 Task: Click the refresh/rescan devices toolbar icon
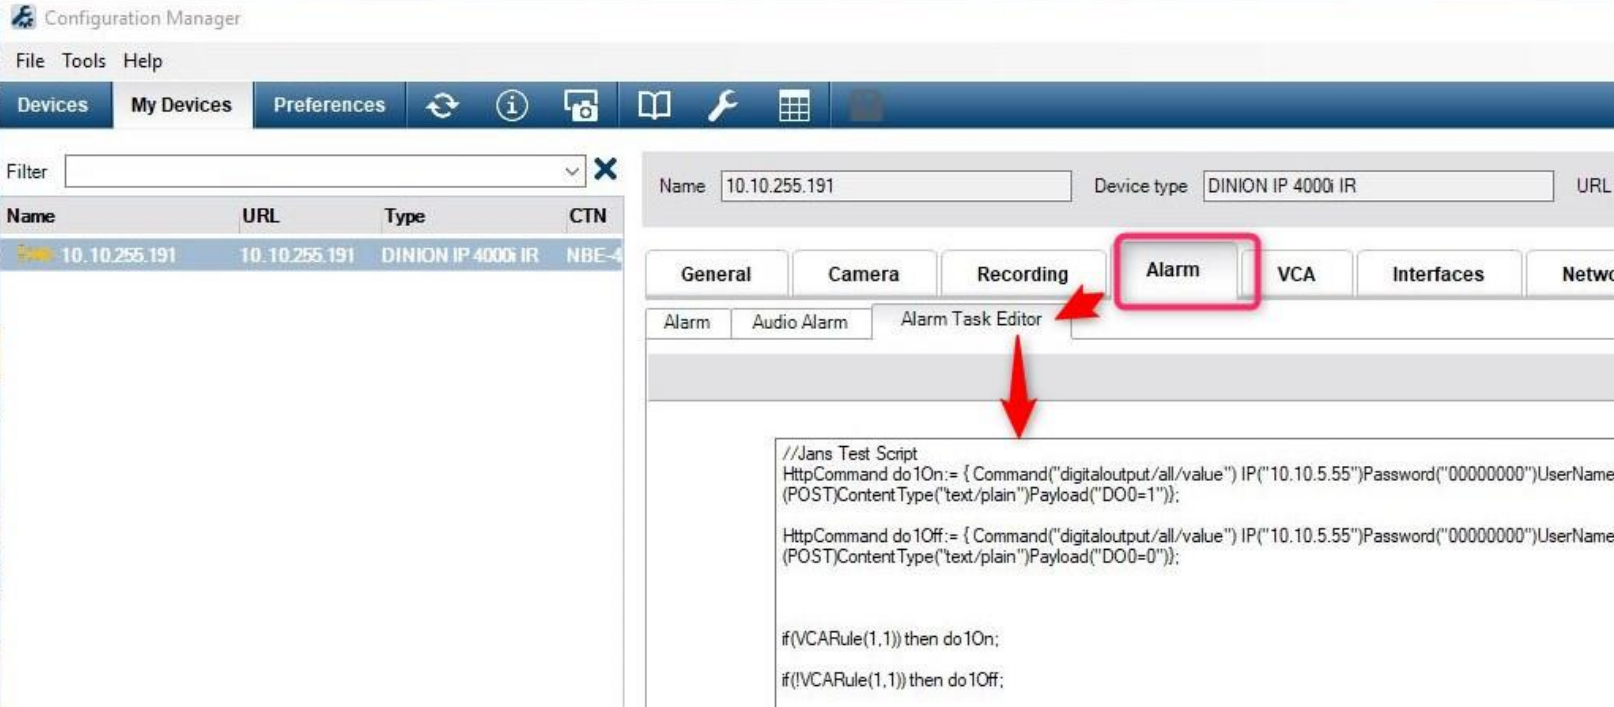442,105
